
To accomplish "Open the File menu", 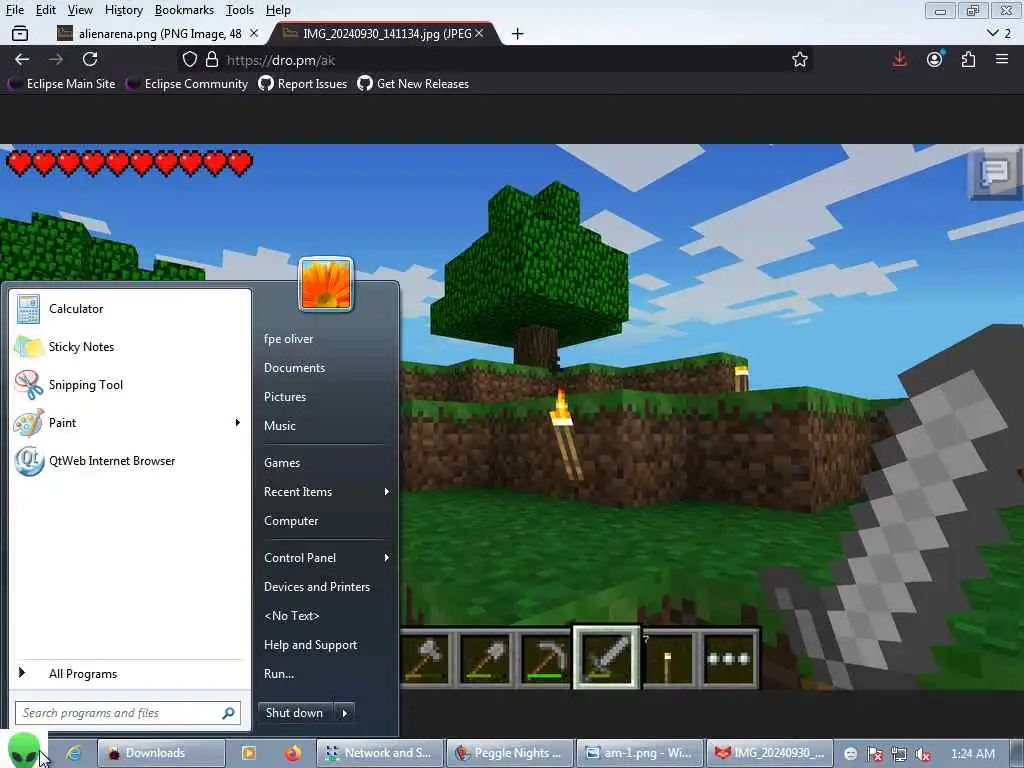I will (x=14, y=10).
